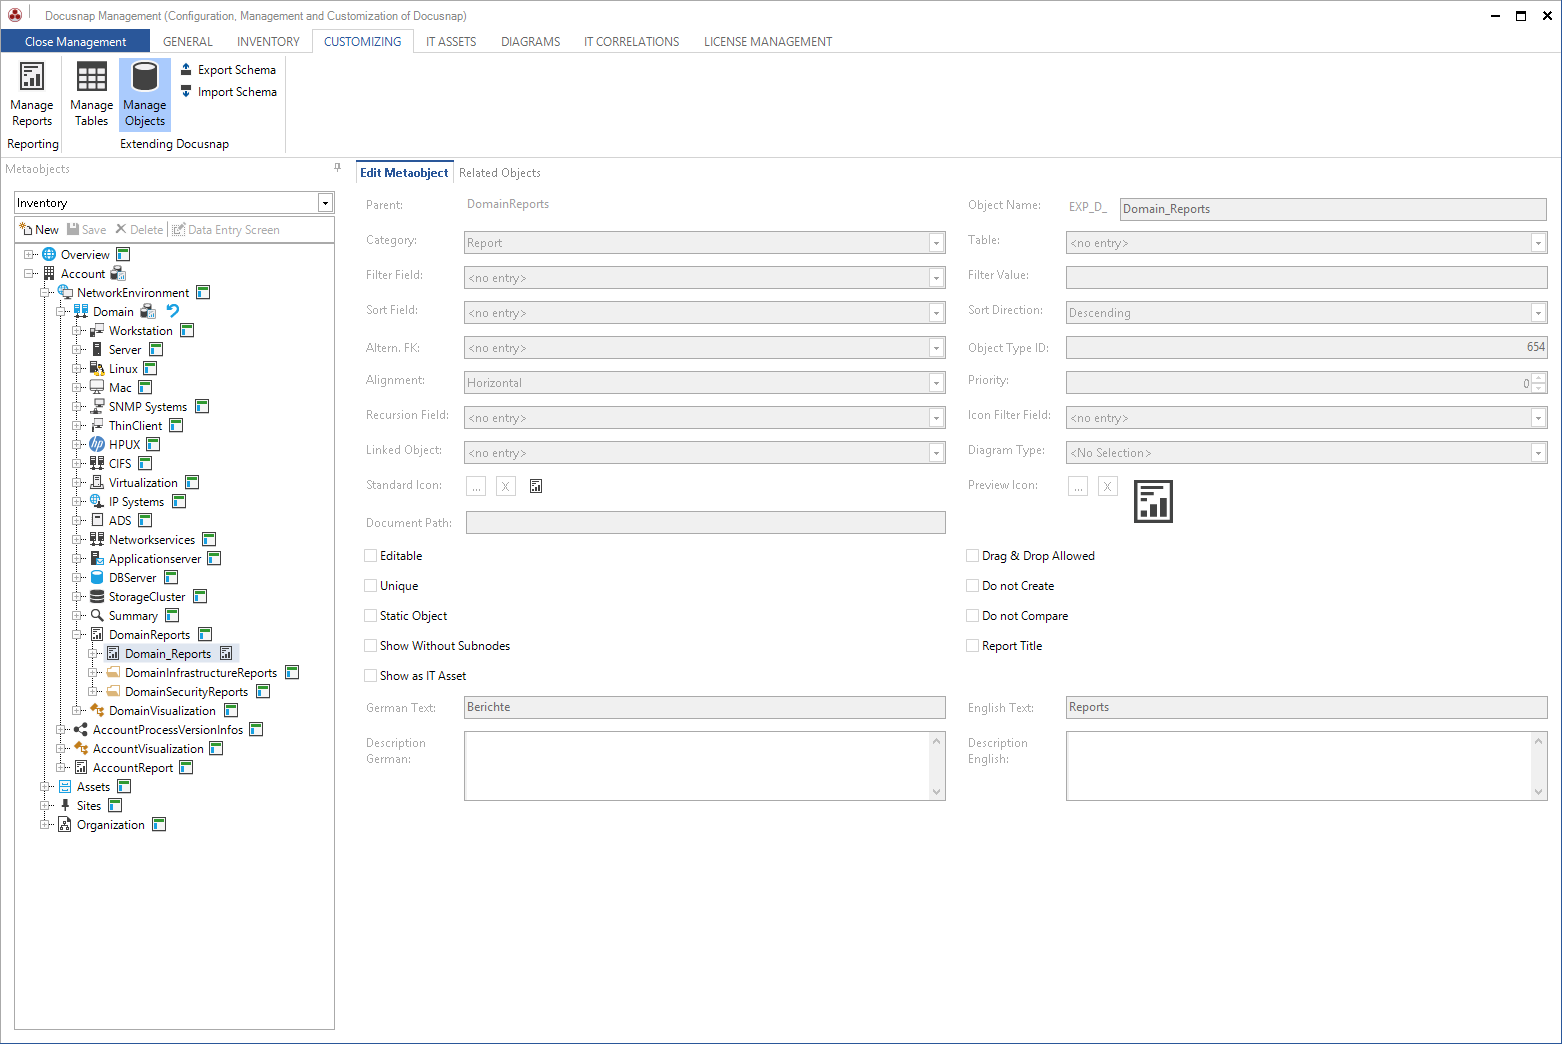Click the Data Entry Screen button

click(226, 229)
